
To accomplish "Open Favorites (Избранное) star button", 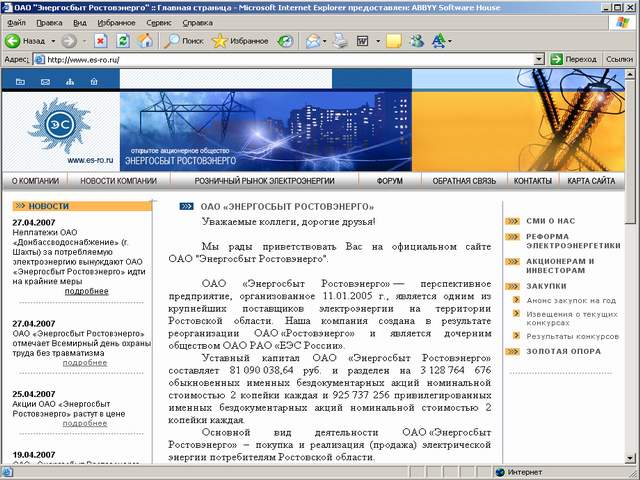I will pos(240,41).
